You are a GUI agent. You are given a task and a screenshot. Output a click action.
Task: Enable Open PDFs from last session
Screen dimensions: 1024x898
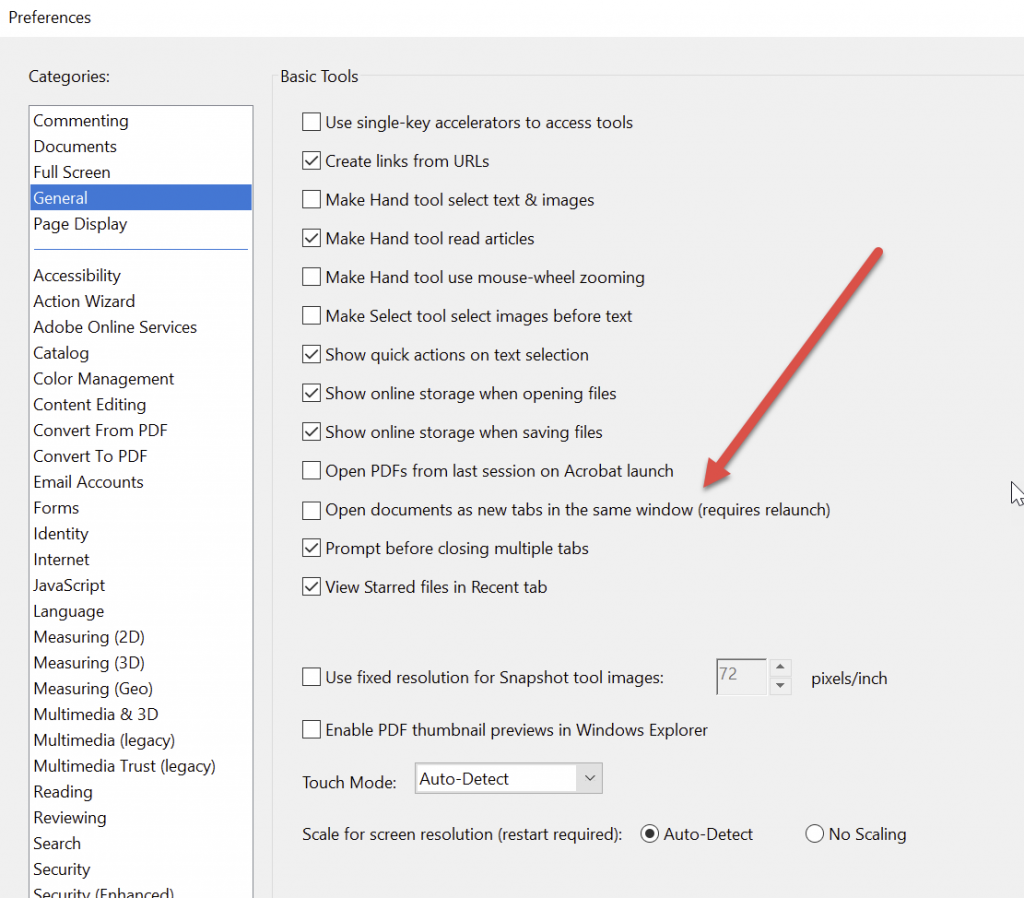313,471
